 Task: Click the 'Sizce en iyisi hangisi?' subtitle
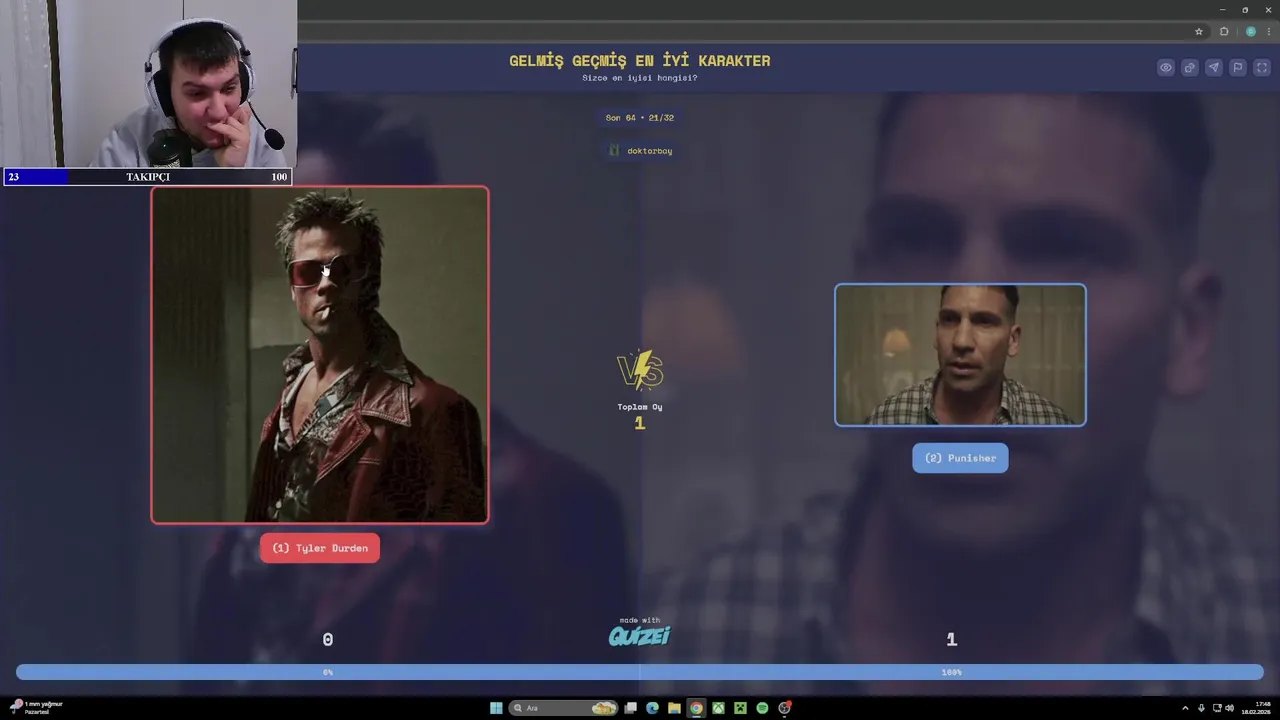(640, 78)
